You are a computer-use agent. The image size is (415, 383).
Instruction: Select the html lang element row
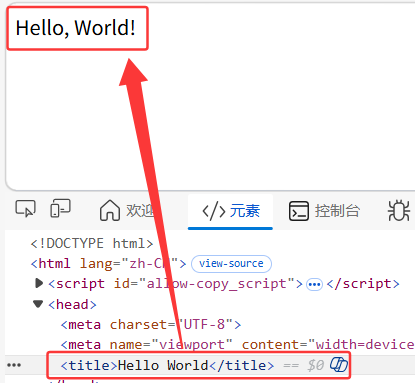[108, 264]
